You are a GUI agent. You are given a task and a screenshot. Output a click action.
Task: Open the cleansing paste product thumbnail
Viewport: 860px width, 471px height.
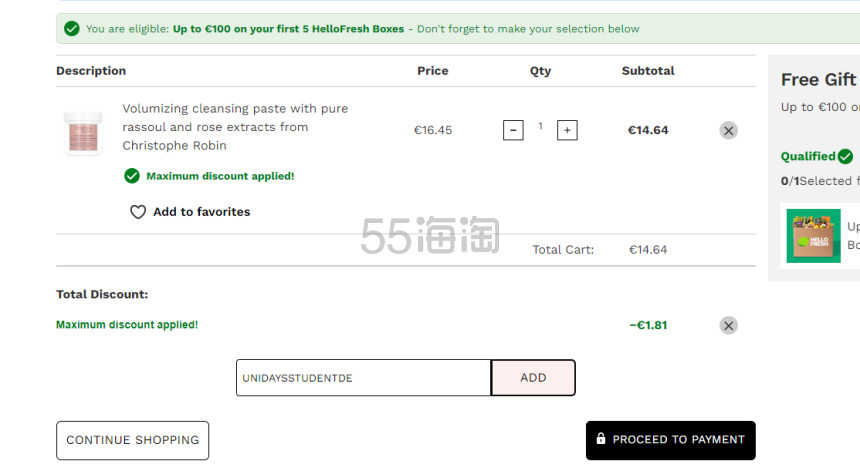pyautogui.click(x=83, y=133)
